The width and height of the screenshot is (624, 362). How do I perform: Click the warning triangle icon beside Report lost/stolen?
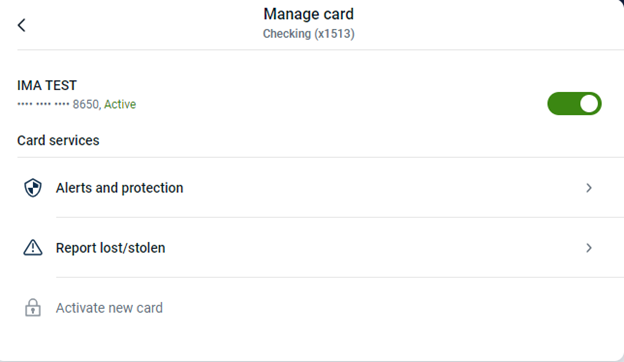coord(33,248)
